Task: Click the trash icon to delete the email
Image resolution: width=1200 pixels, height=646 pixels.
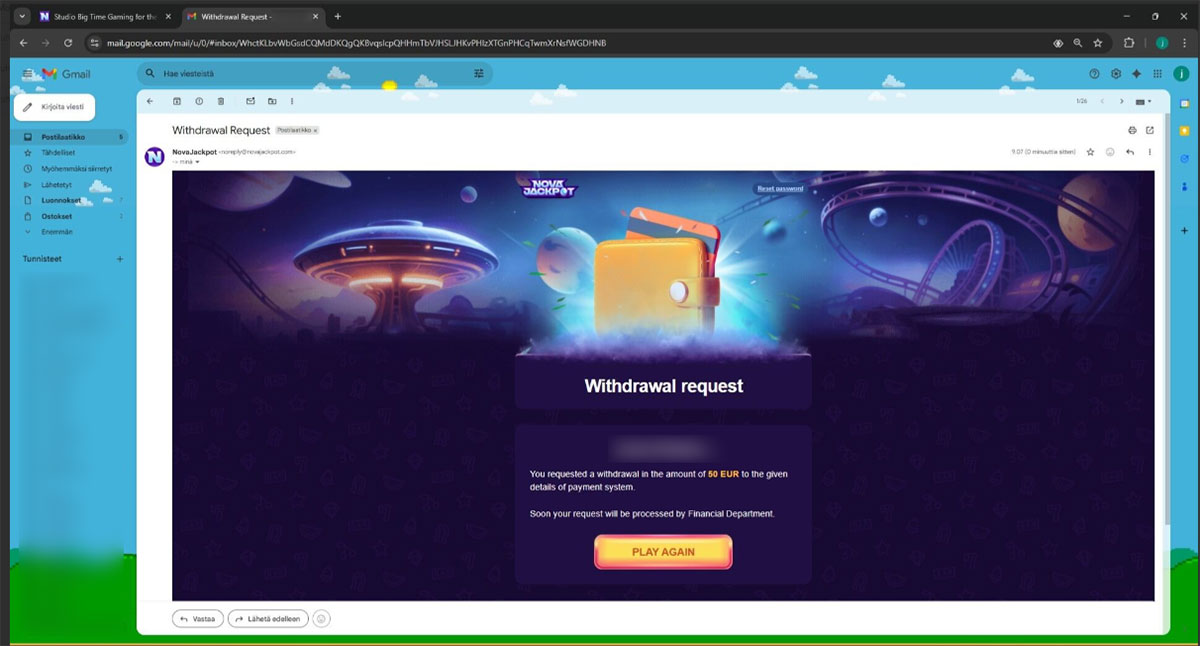Action: [221, 101]
